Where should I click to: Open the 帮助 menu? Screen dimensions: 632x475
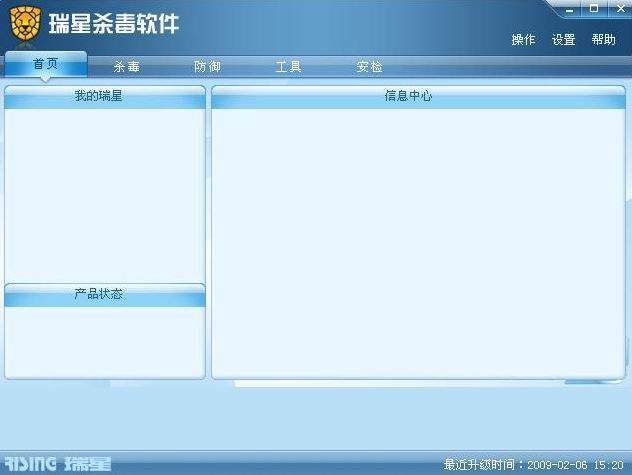coord(603,40)
